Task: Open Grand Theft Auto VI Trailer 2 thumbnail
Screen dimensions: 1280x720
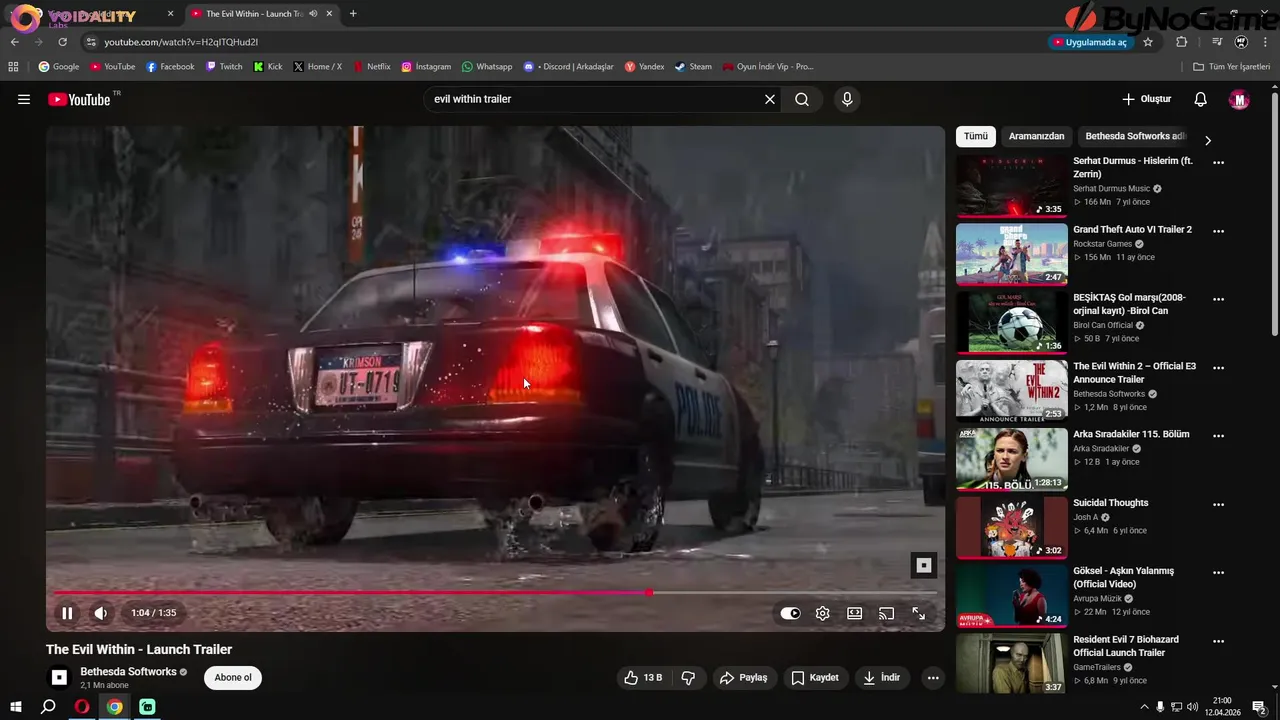Action: click(x=1011, y=254)
